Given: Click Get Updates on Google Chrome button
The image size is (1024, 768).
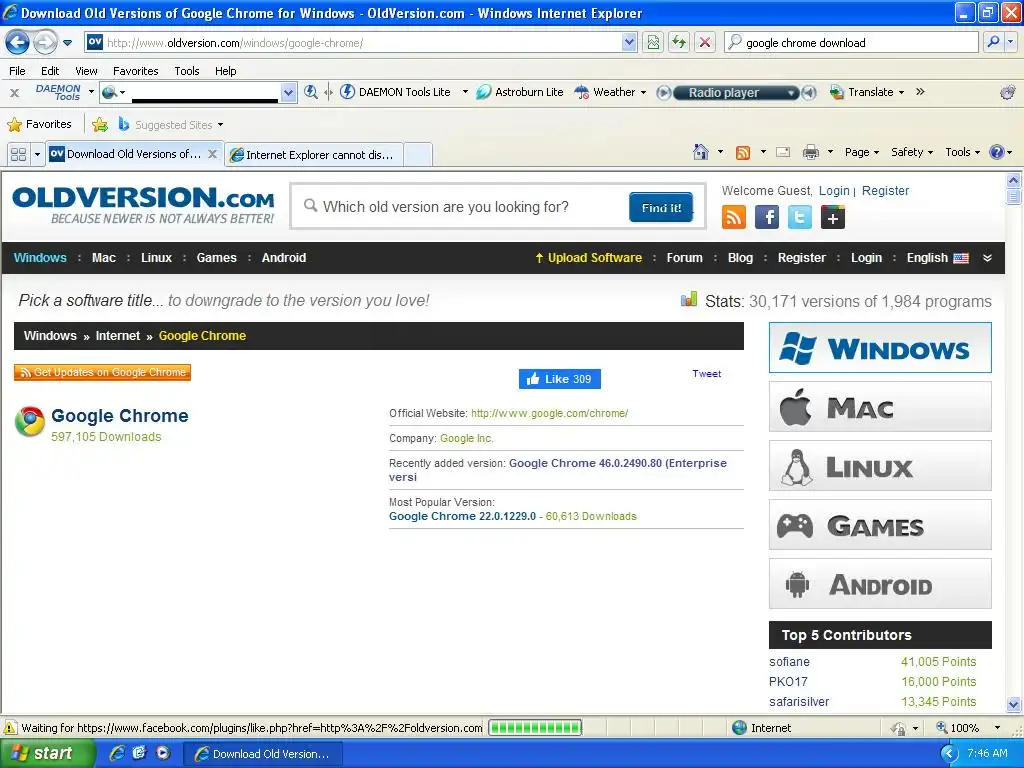Looking at the screenshot, I should pyautogui.click(x=103, y=372).
